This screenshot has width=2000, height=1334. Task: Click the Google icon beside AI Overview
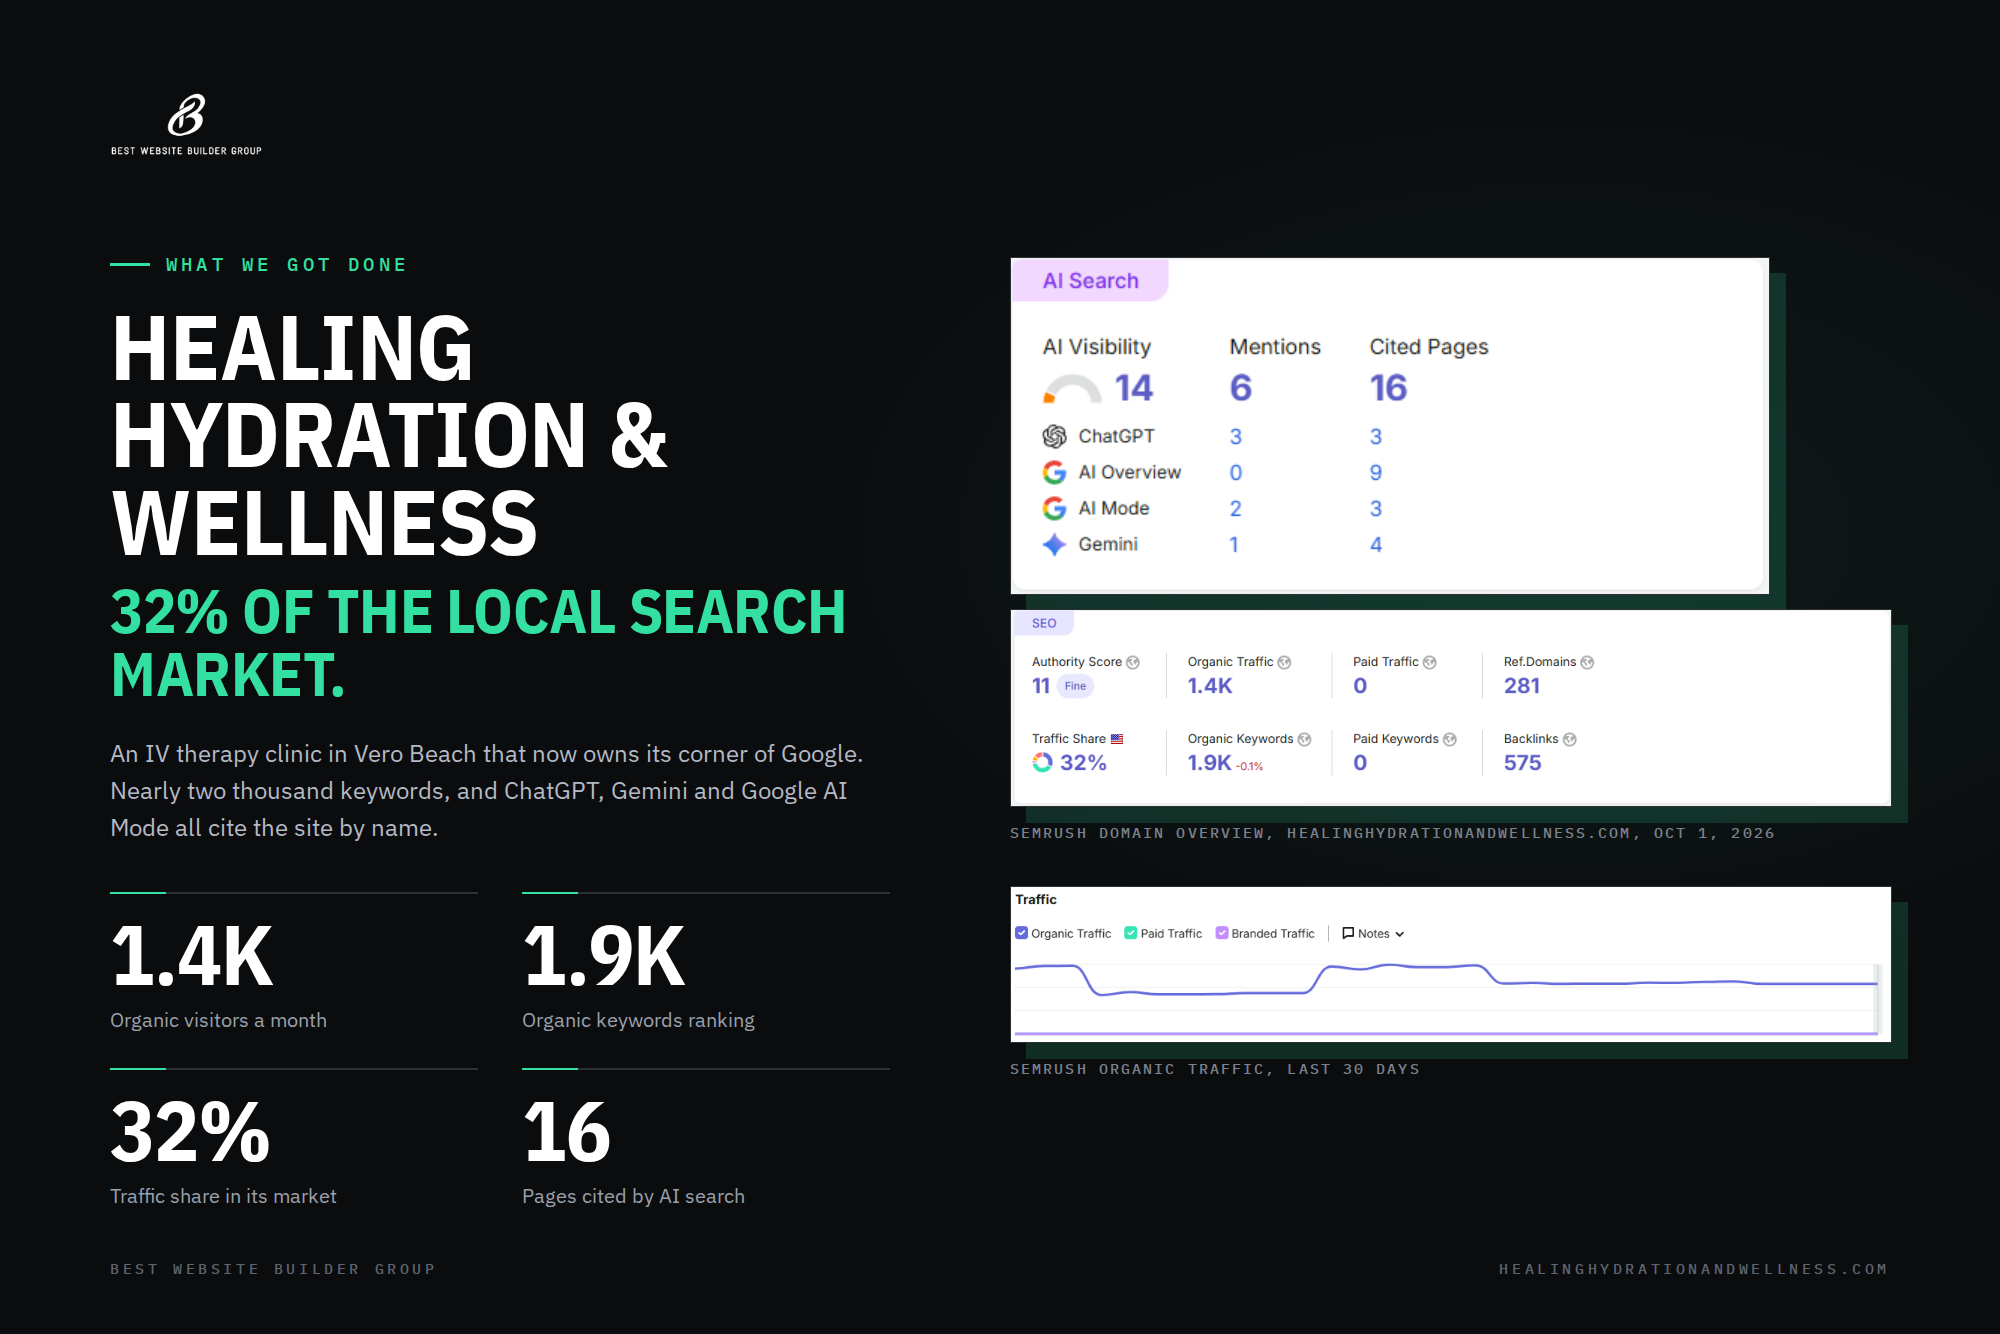[1054, 472]
